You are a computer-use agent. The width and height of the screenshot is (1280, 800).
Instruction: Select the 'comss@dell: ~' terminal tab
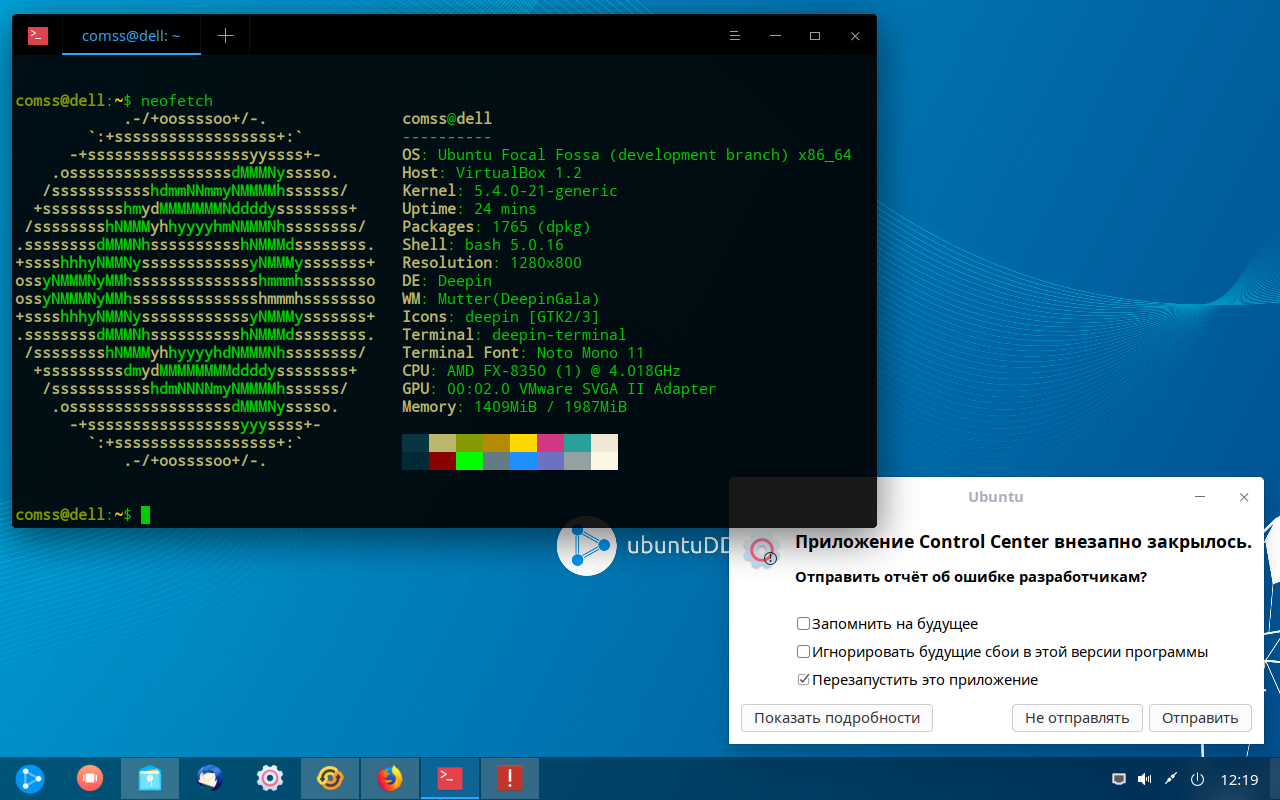(x=130, y=36)
